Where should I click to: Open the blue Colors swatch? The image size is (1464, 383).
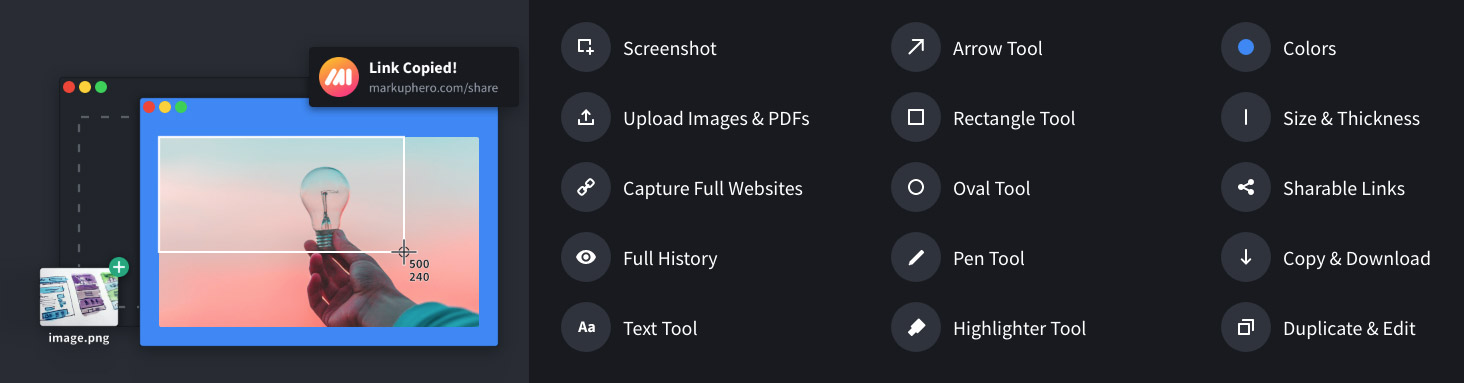click(1246, 48)
